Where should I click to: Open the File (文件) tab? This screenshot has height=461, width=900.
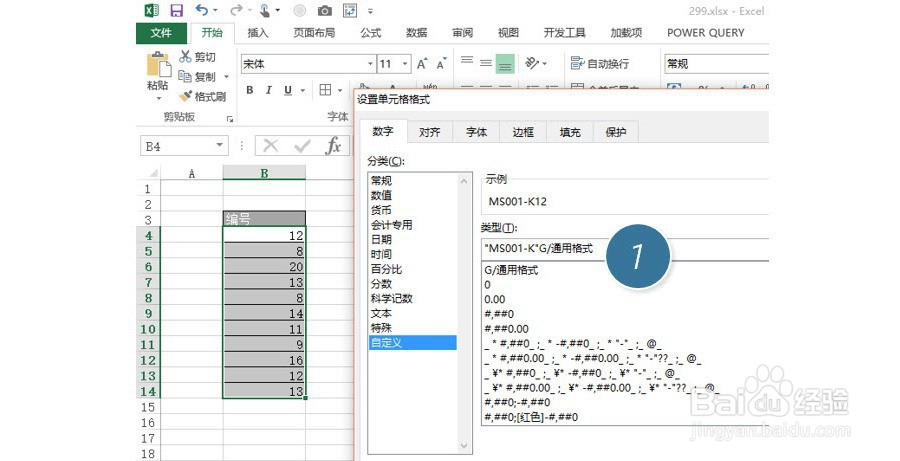tap(161, 33)
